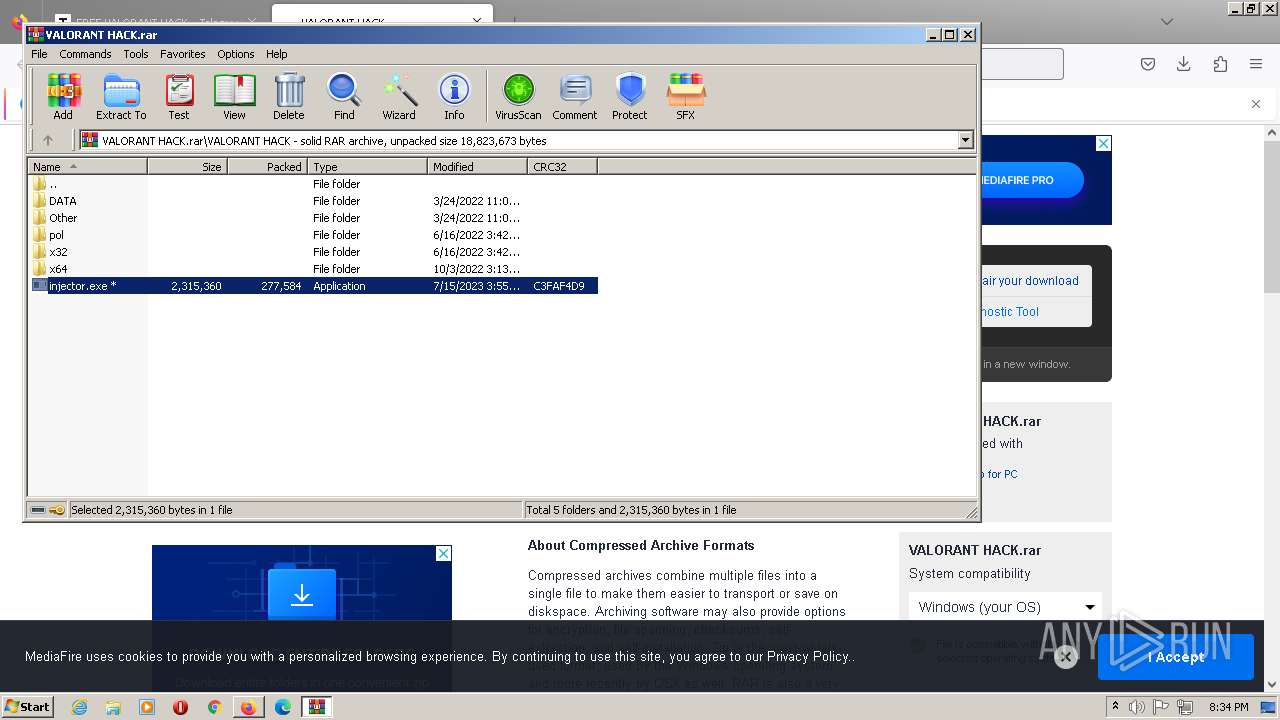Close the Firefox notification bar X
The height and width of the screenshot is (720, 1280).
(1256, 104)
